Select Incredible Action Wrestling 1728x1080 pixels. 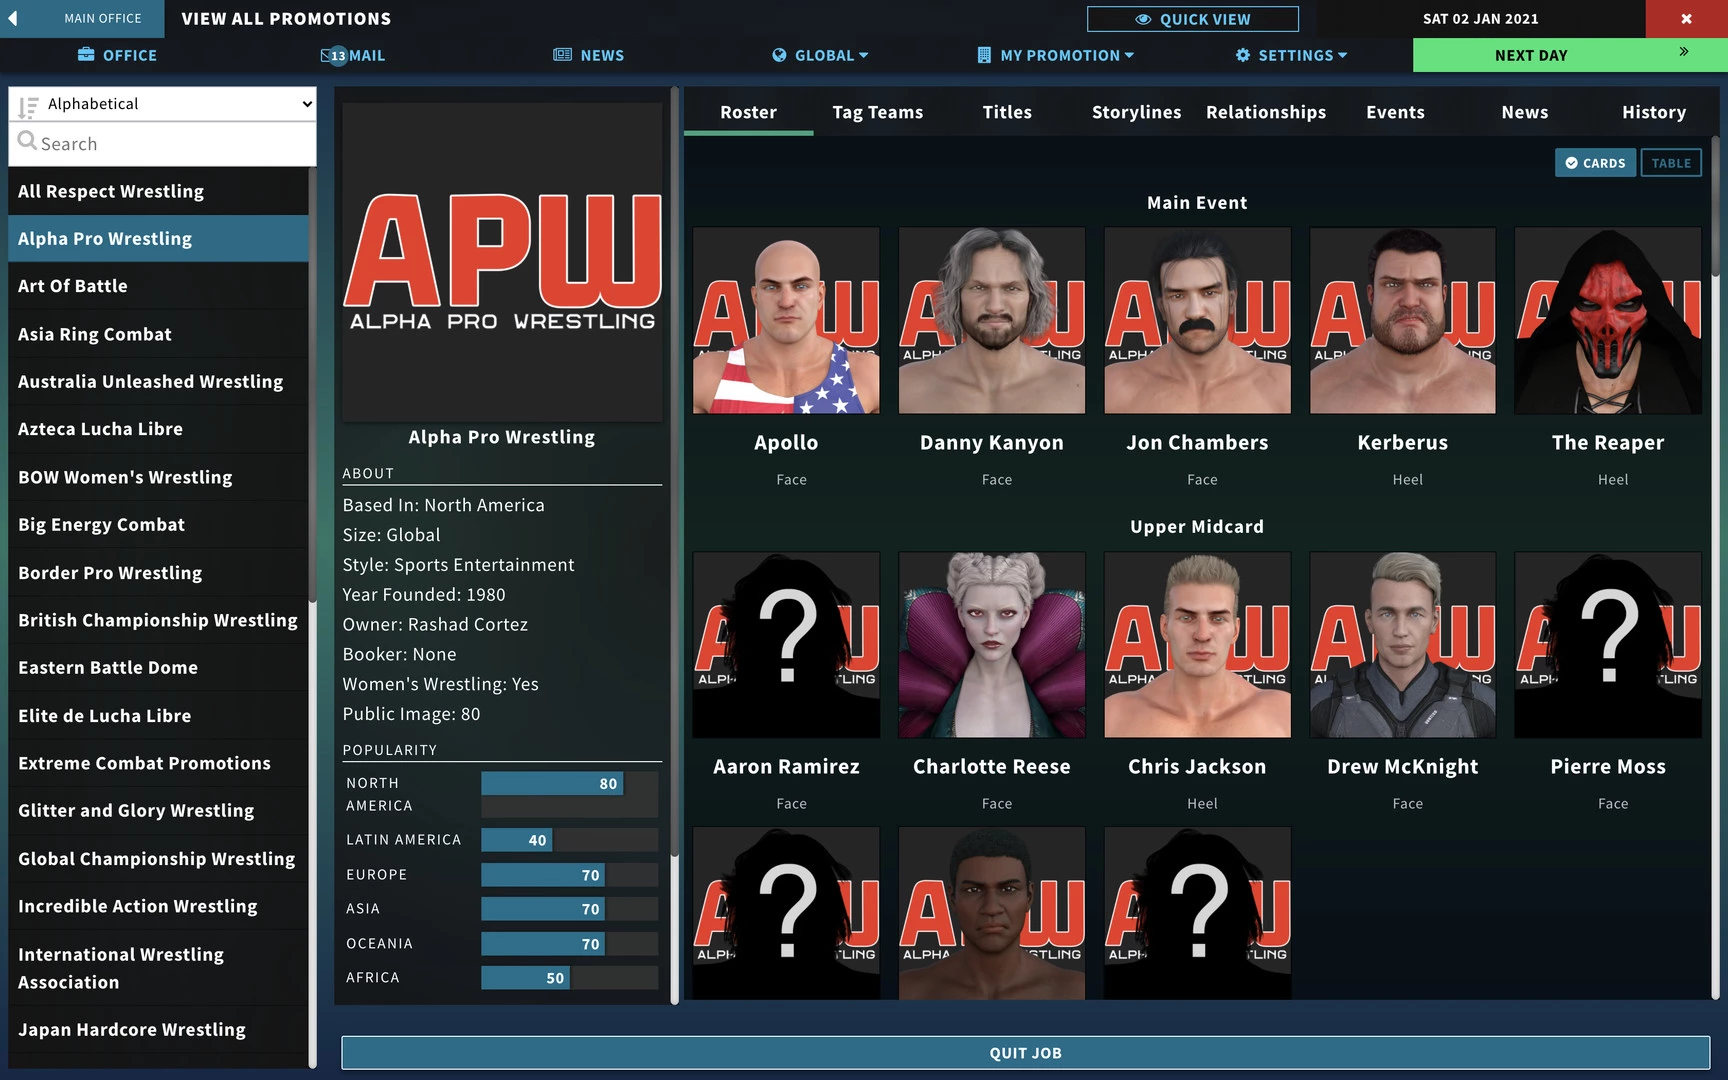[x=158, y=906]
